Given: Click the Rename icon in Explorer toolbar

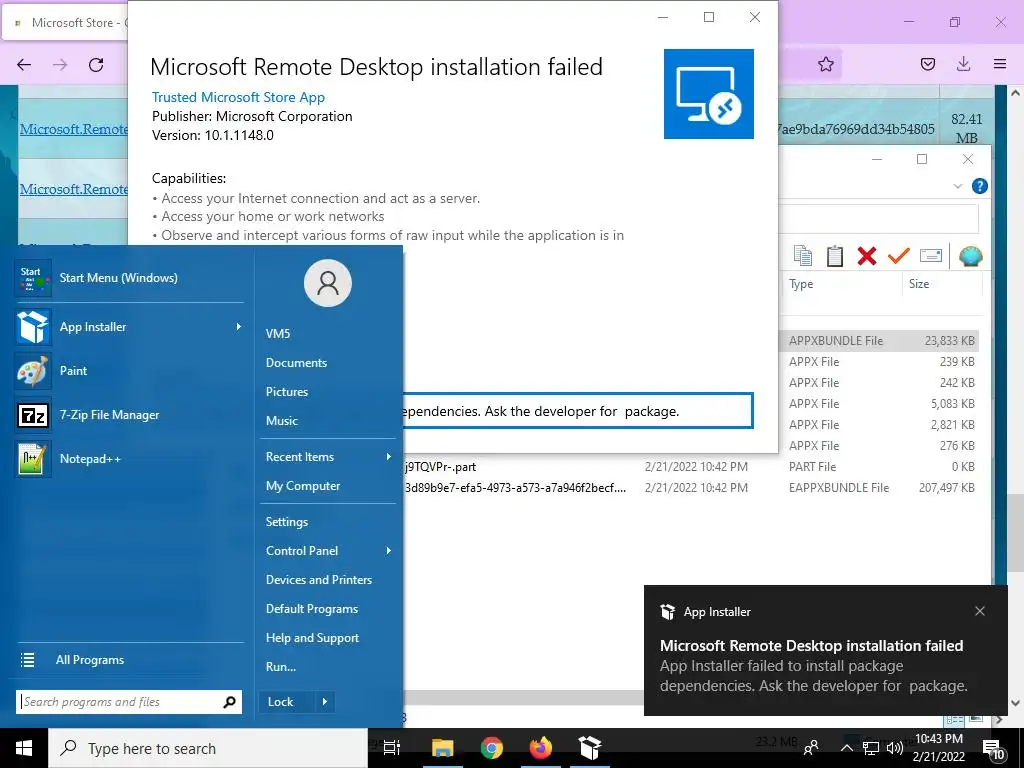Looking at the screenshot, I should click(x=931, y=256).
